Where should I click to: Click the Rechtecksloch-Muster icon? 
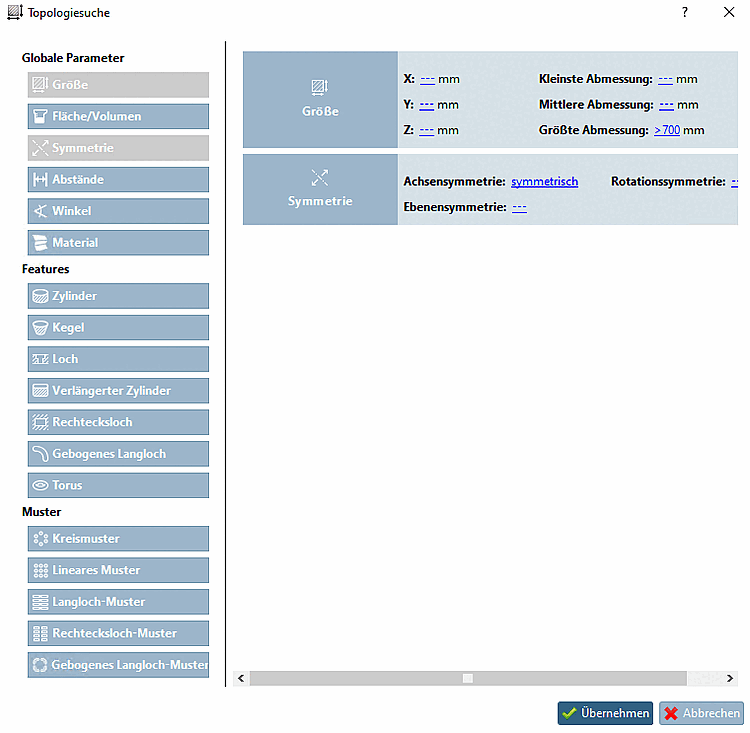40,633
